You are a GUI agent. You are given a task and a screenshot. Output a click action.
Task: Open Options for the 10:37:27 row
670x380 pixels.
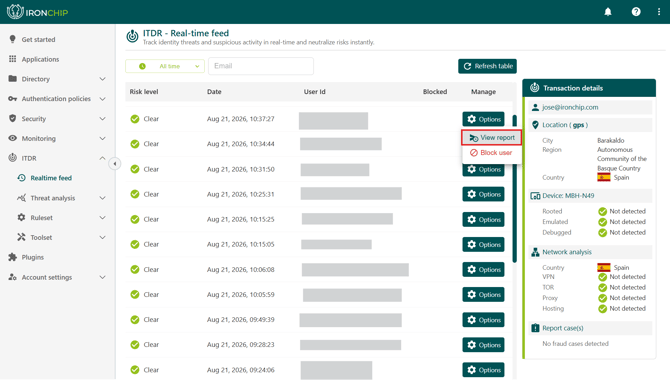coord(483,119)
